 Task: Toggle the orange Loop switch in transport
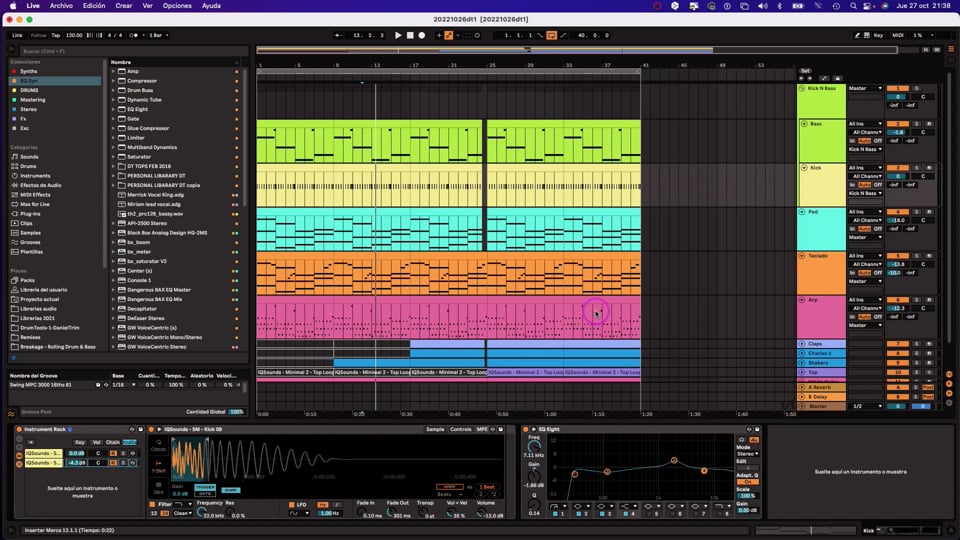552,36
